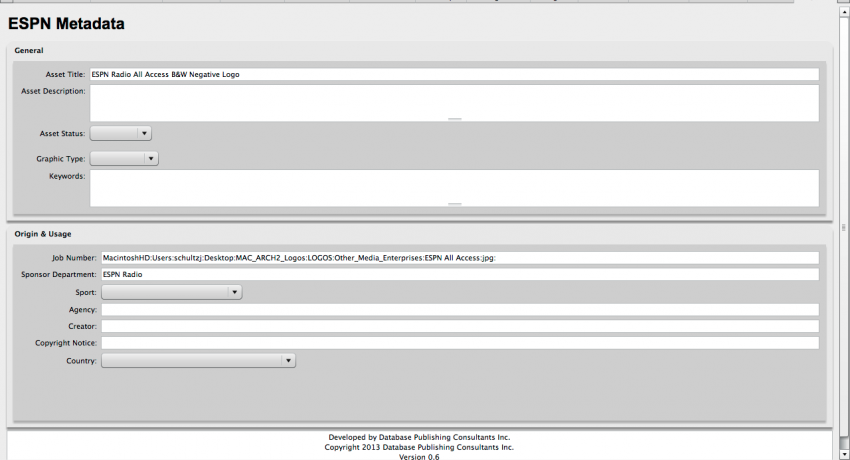Click the Creator input field
The image size is (850, 460).
[460, 326]
